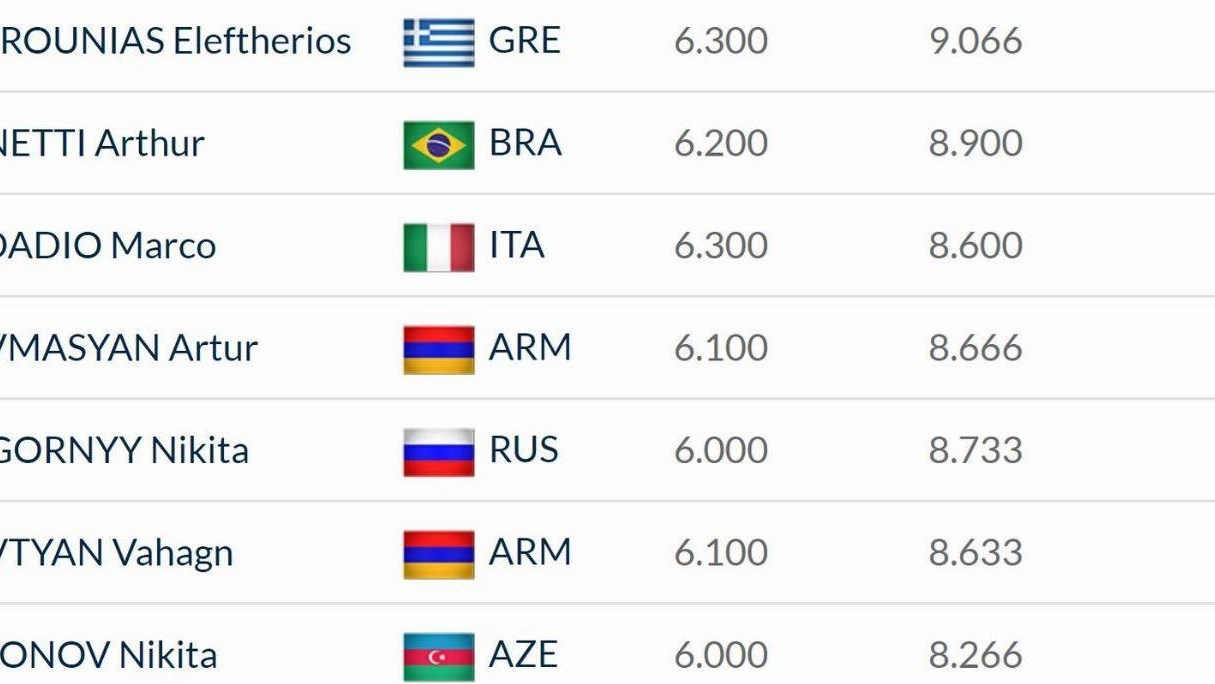This screenshot has width=1215, height=684.
Task: Click the Armenian flag in Vahagn's row
Action: [x=438, y=554]
